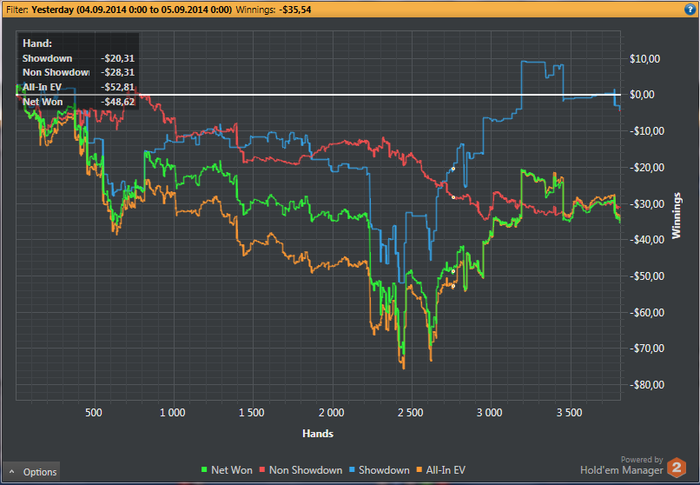Click the -$50,00 y-axis label

pyautogui.click(x=647, y=276)
